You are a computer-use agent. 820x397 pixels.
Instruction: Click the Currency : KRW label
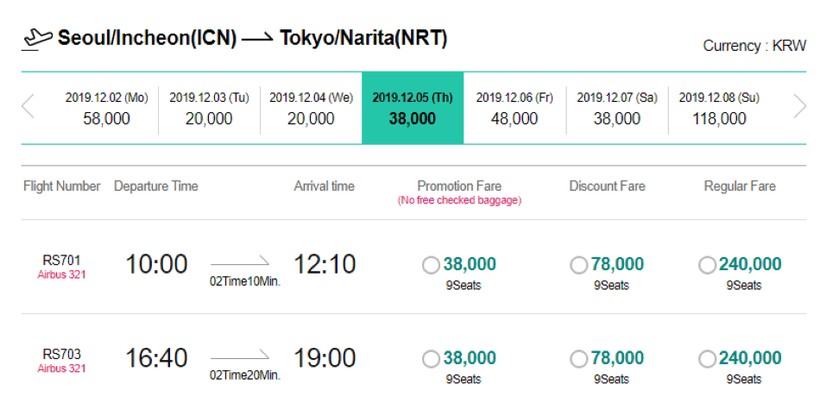click(x=755, y=46)
